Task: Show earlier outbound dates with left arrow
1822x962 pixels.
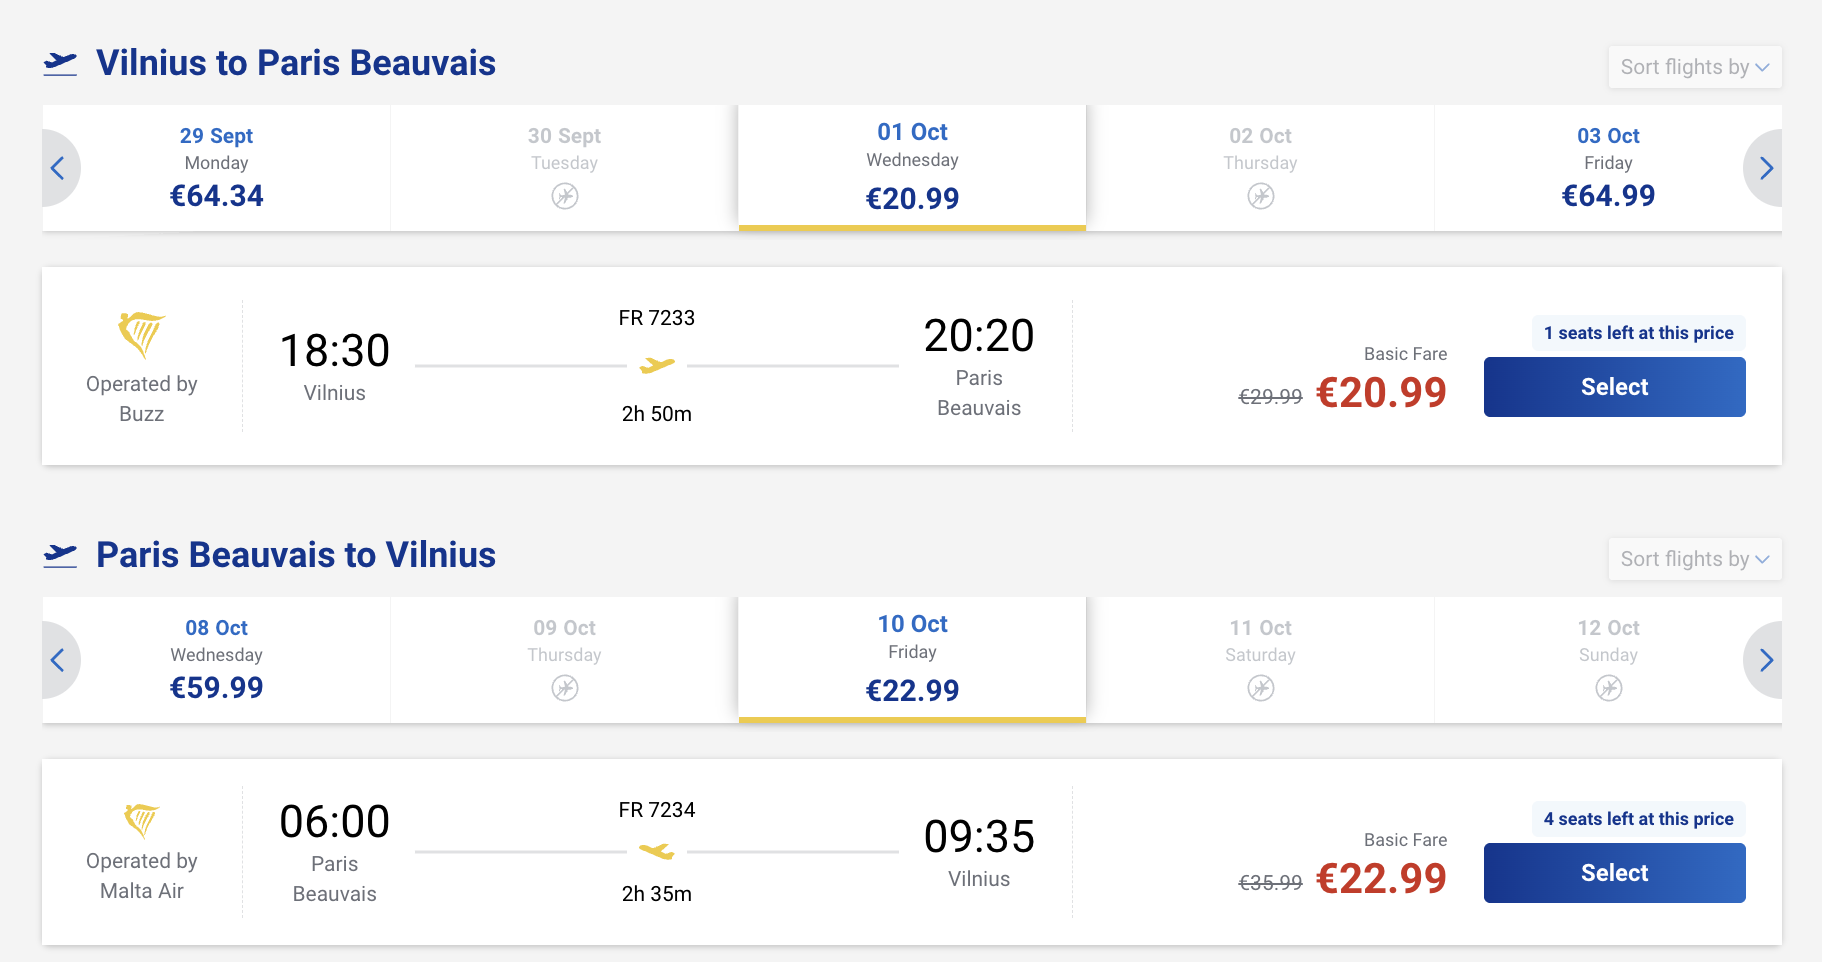Action: coord(60,168)
